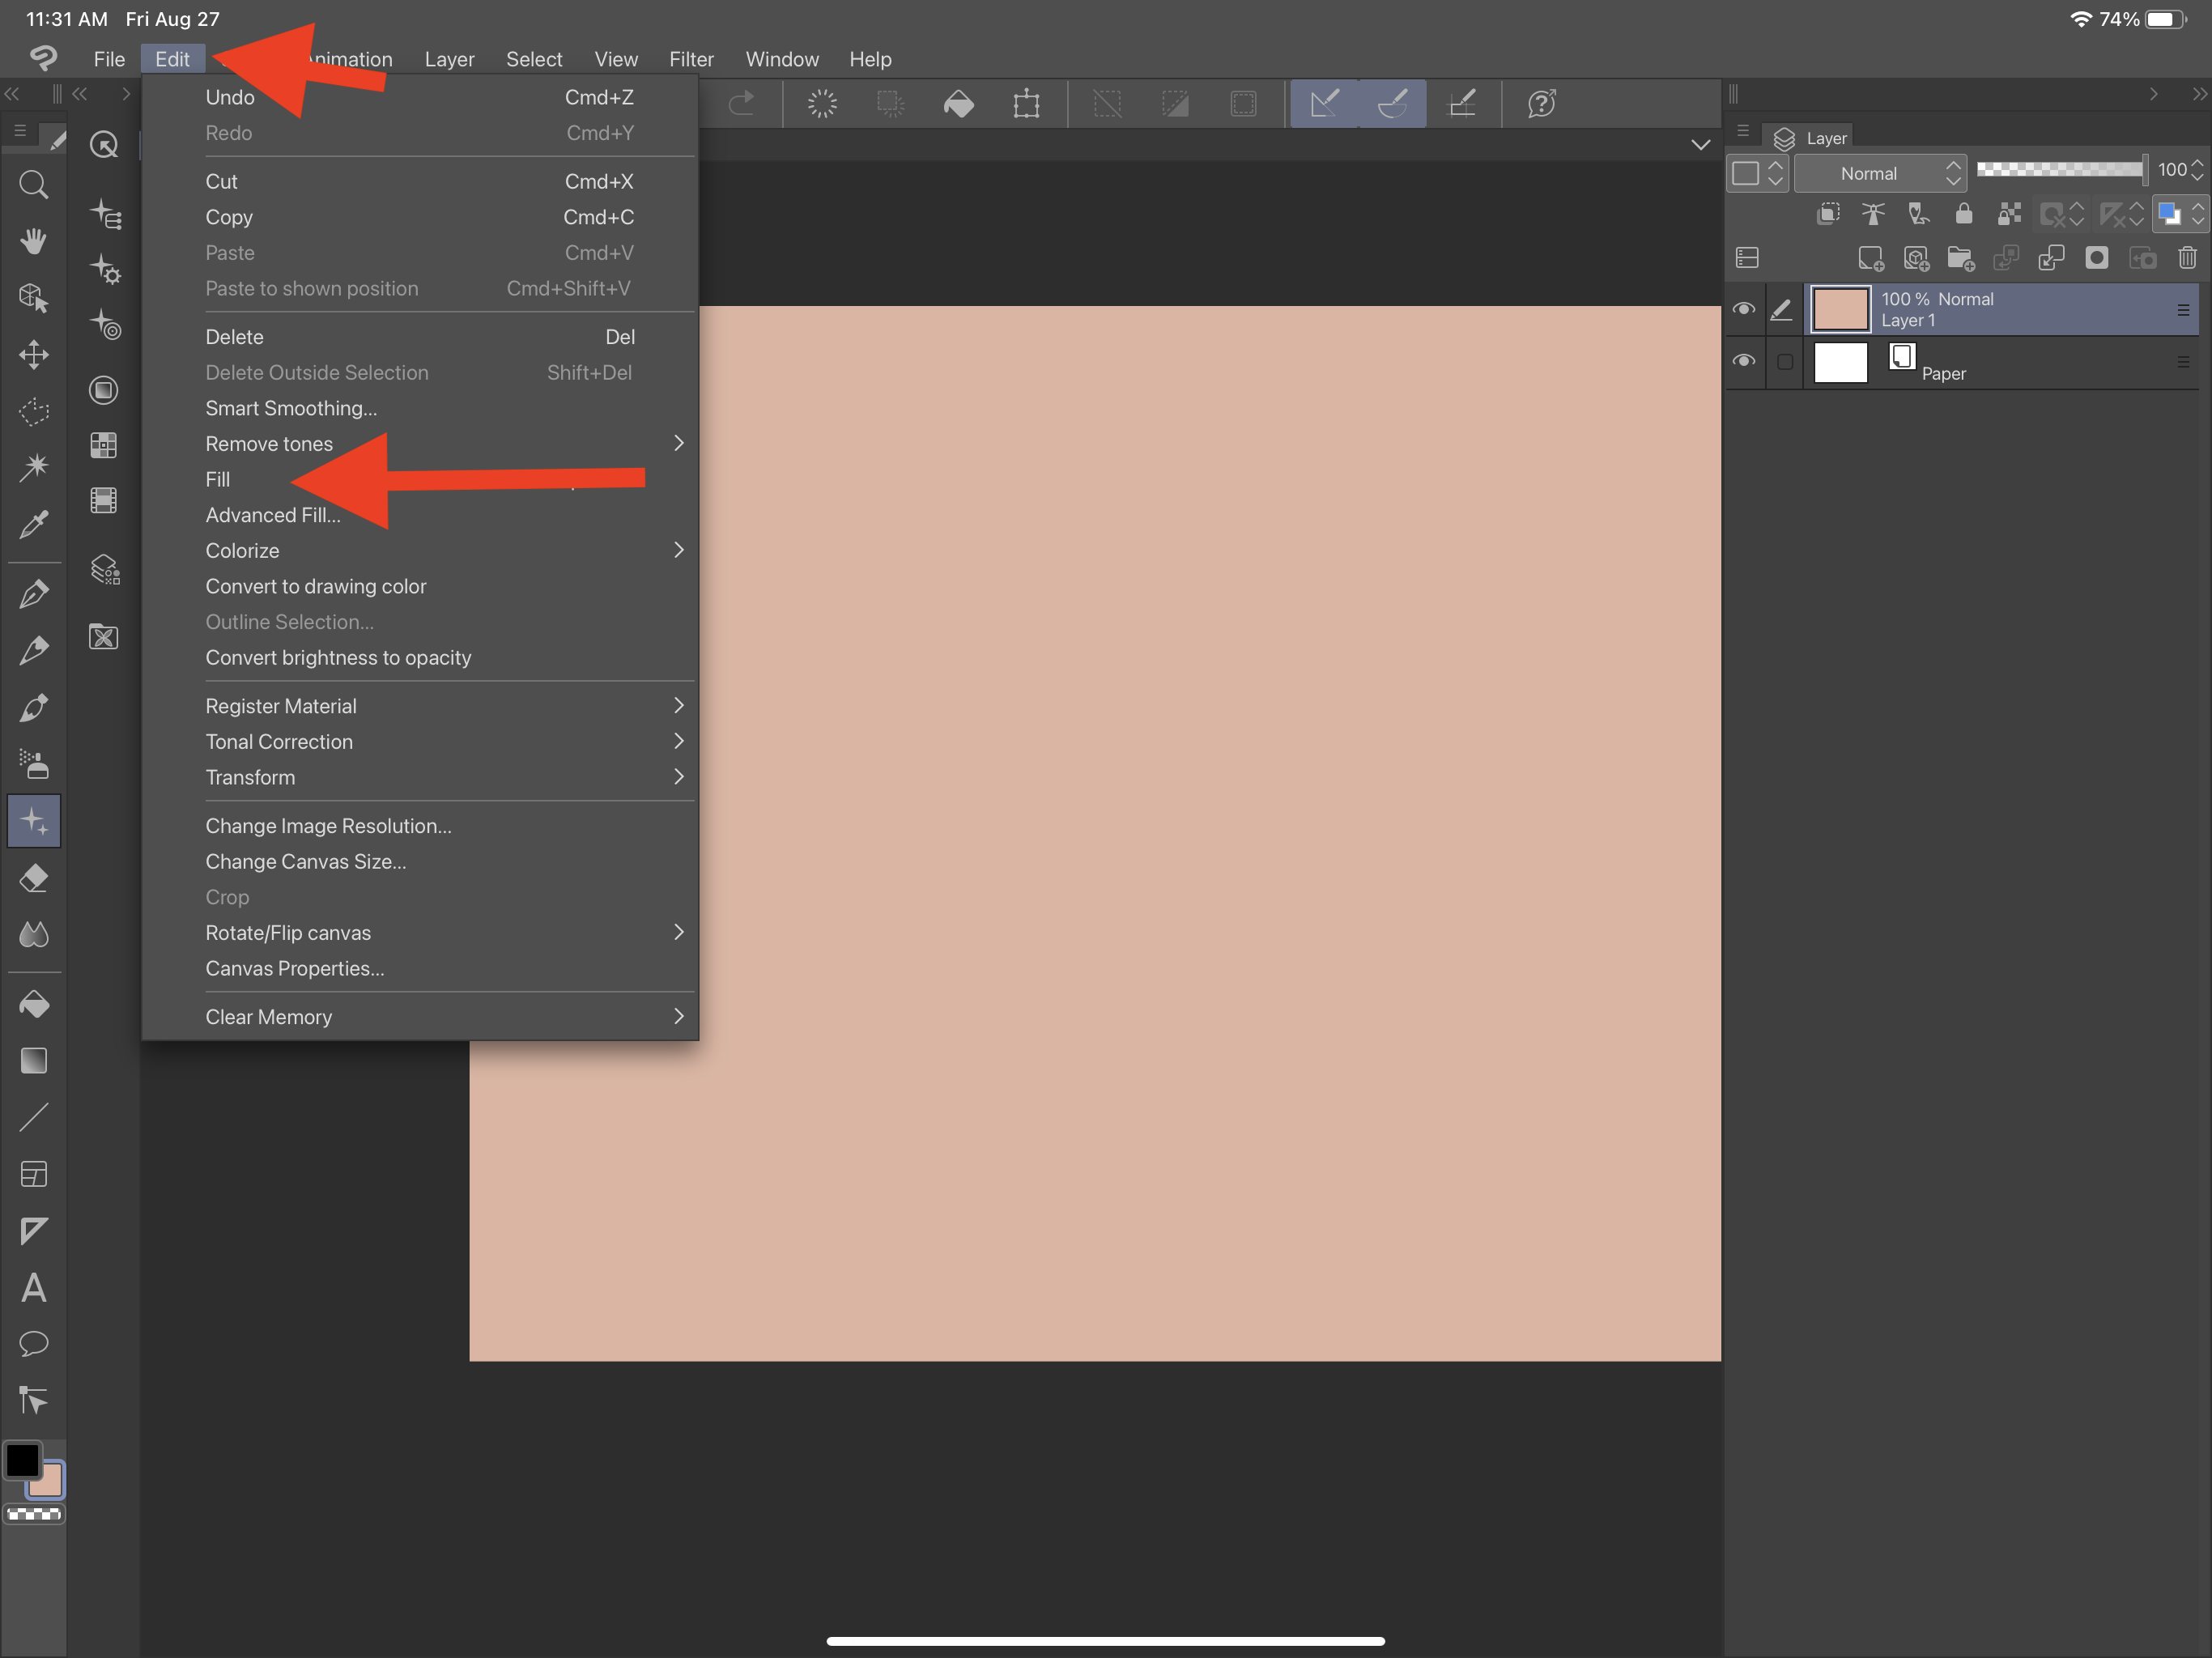Image resolution: width=2212 pixels, height=1658 pixels.
Task: Hide Layer 1 with the eye icon
Action: pyautogui.click(x=1744, y=309)
